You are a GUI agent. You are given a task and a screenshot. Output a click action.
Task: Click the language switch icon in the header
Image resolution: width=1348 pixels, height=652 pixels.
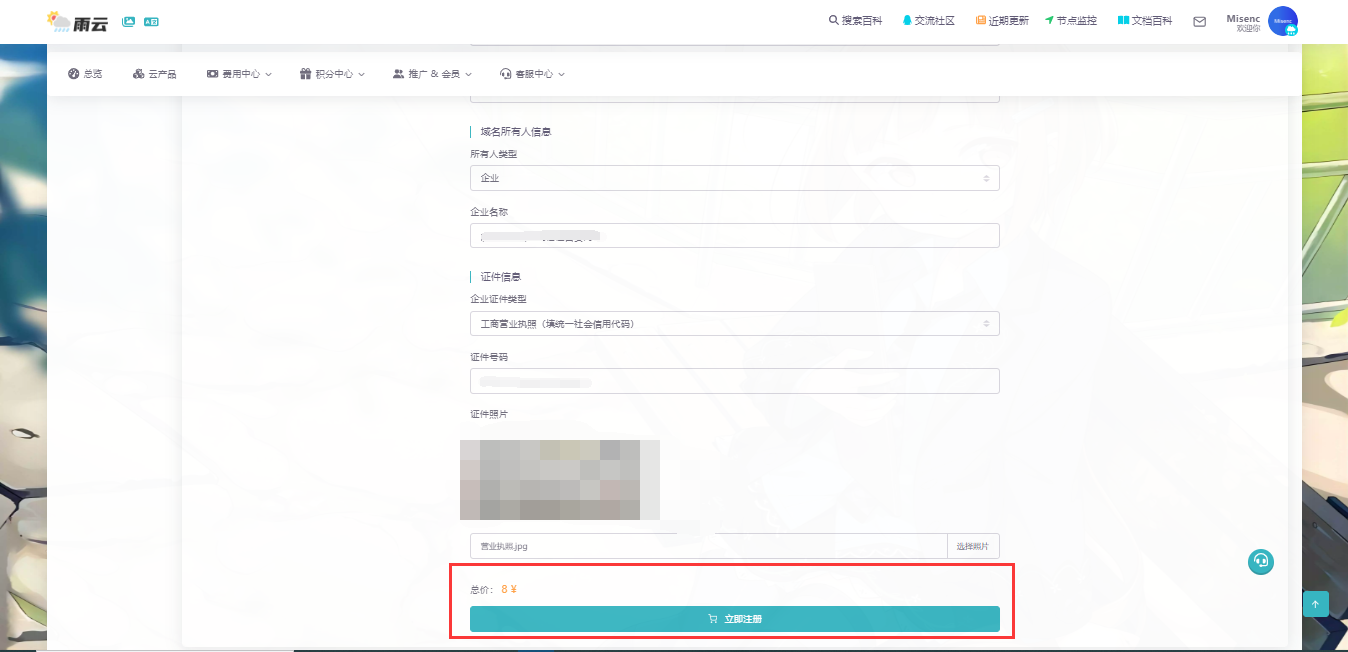pos(151,21)
